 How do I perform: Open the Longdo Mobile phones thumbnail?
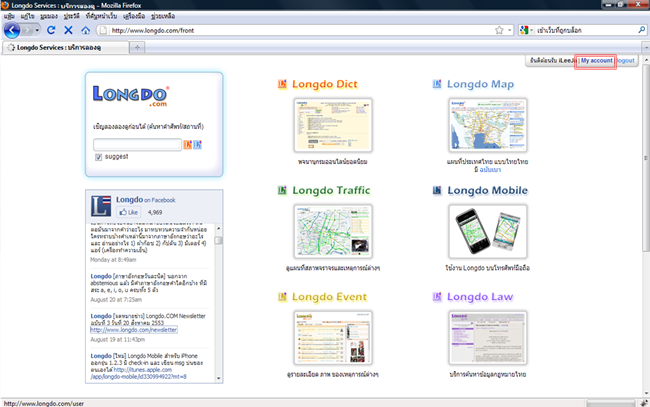click(488, 231)
